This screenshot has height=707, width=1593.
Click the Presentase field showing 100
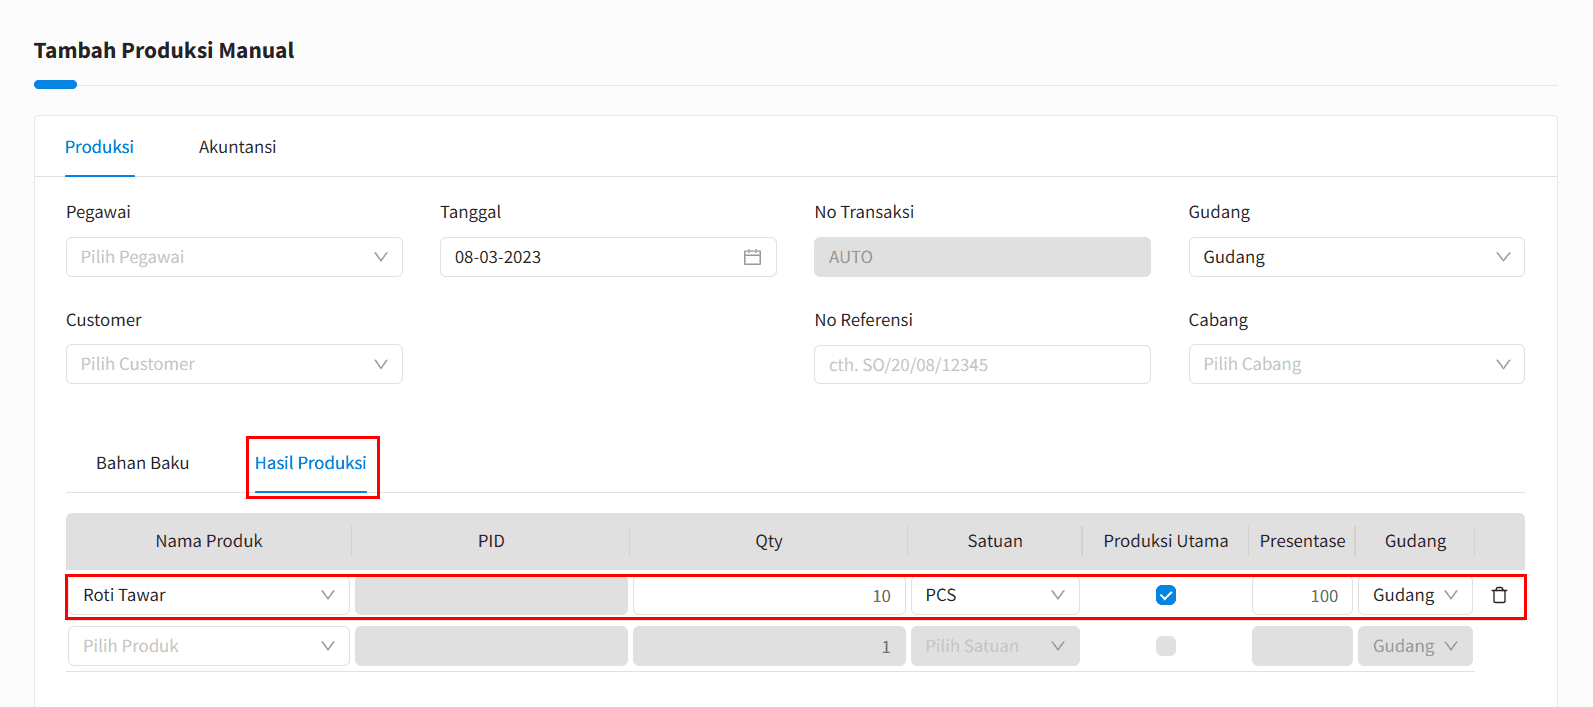pos(1301,595)
